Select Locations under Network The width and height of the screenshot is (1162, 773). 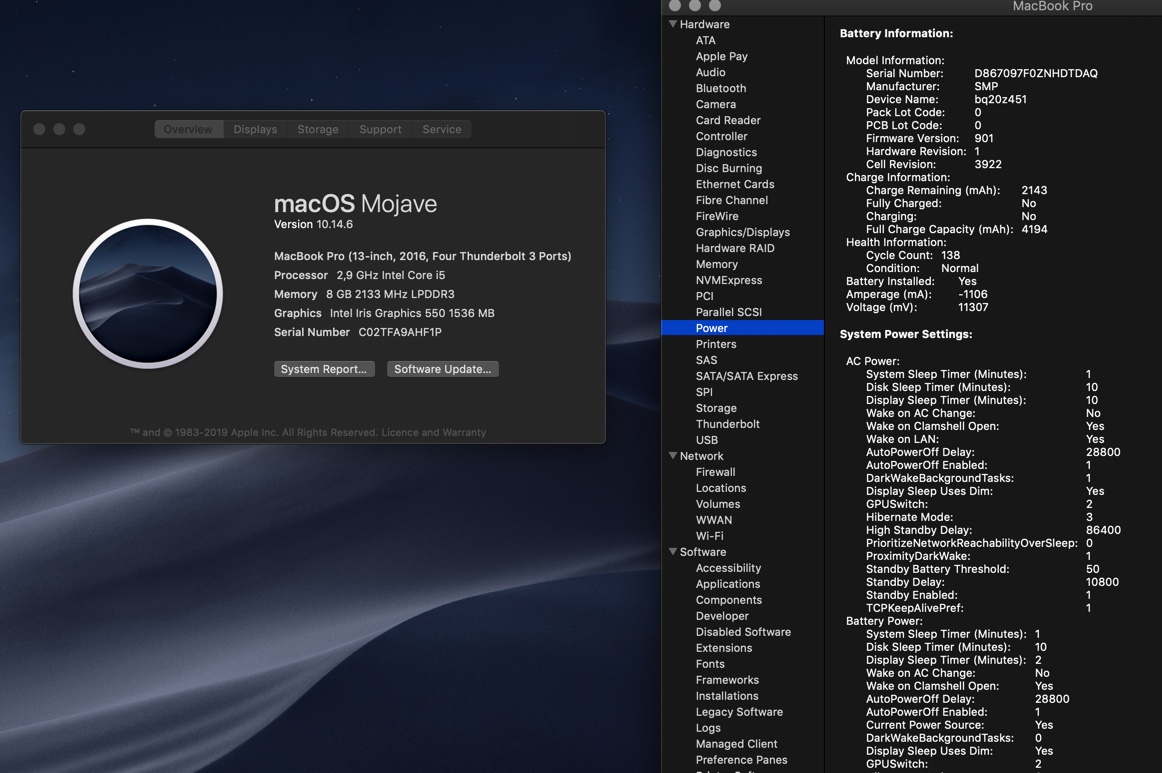721,488
